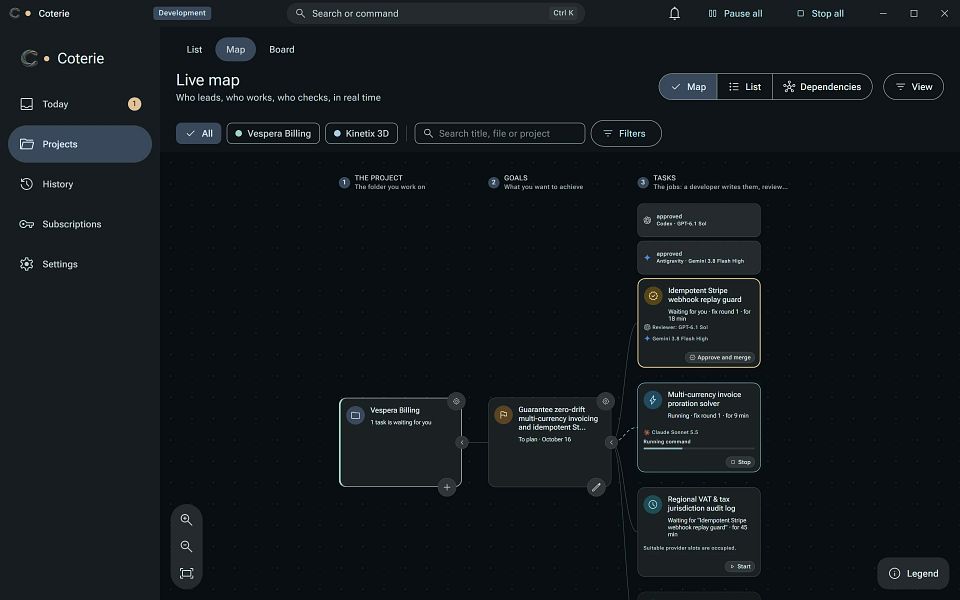This screenshot has width=960, height=600.
Task: Fit the map to screen
Action: (186, 573)
